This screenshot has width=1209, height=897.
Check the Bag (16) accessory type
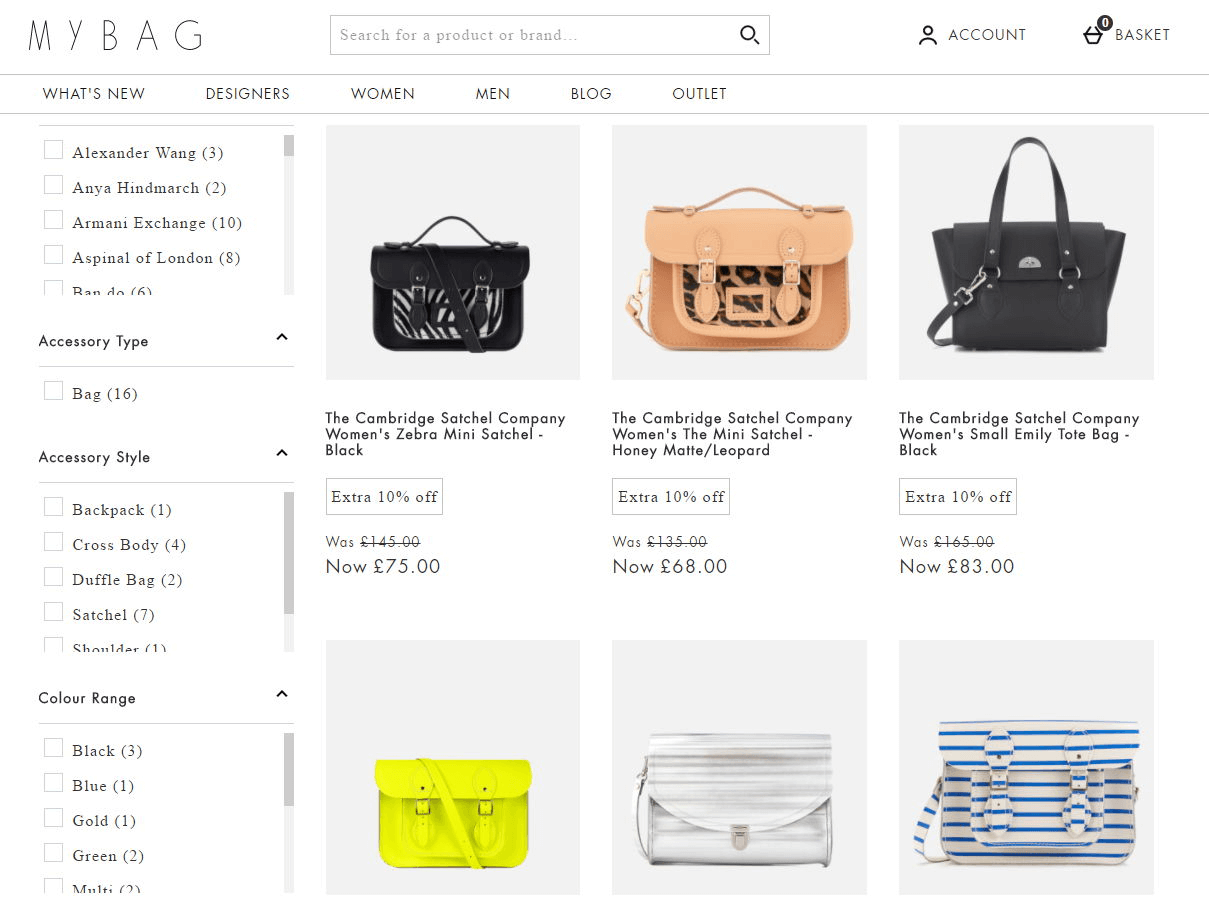click(54, 391)
